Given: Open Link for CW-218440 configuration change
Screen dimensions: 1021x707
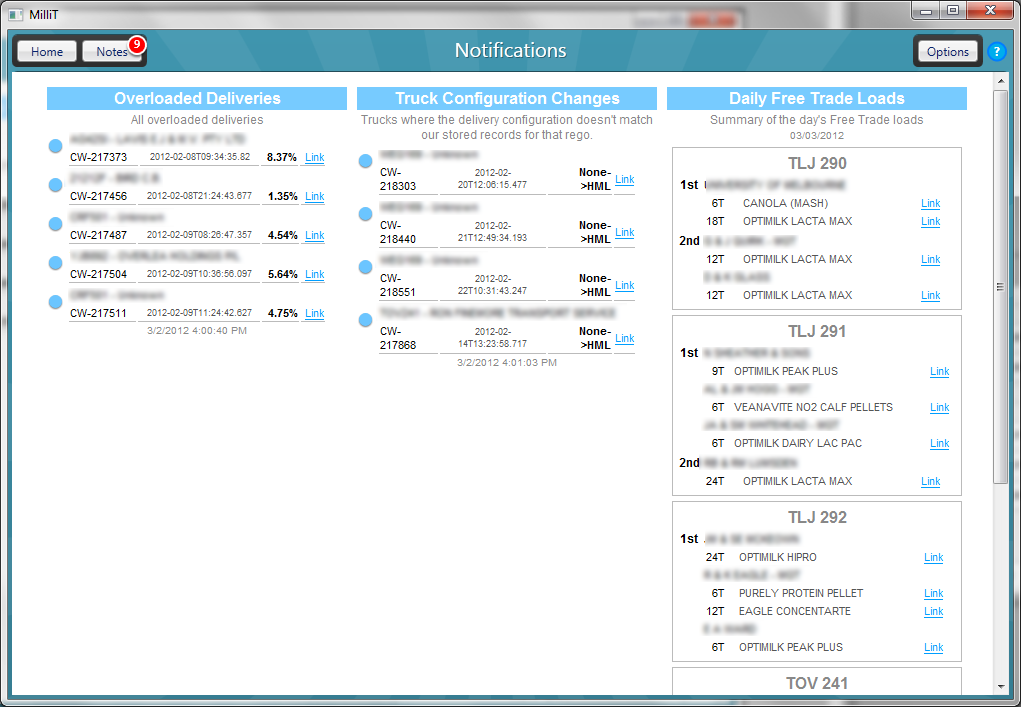Looking at the screenshot, I should [x=624, y=232].
